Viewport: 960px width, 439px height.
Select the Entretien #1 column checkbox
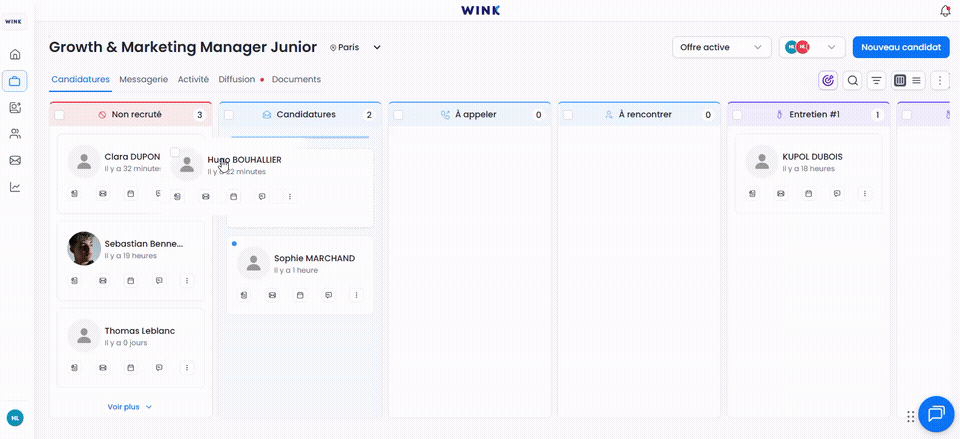tap(737, 114)
